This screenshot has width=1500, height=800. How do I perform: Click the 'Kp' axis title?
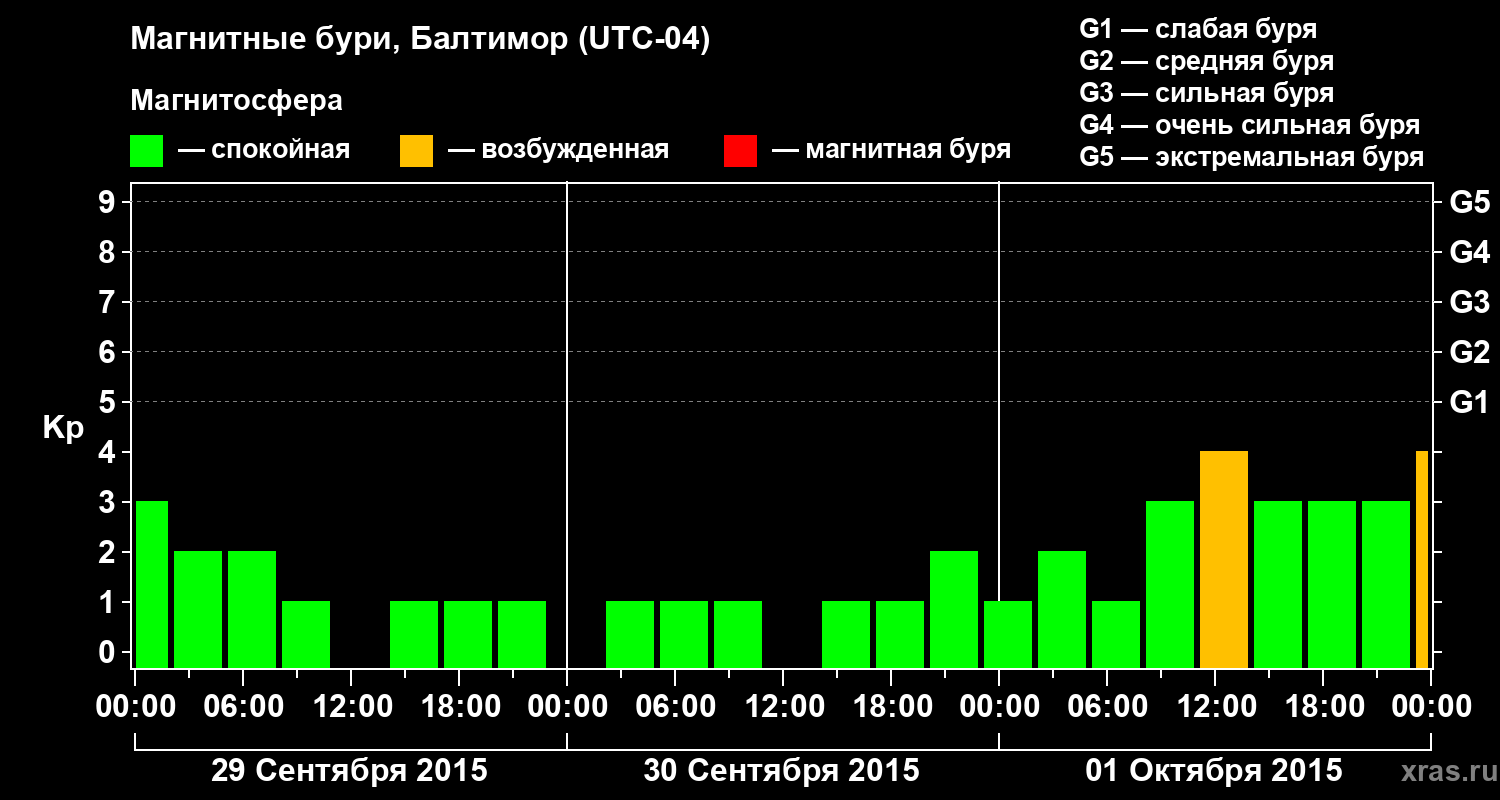(x=63, y=427)
